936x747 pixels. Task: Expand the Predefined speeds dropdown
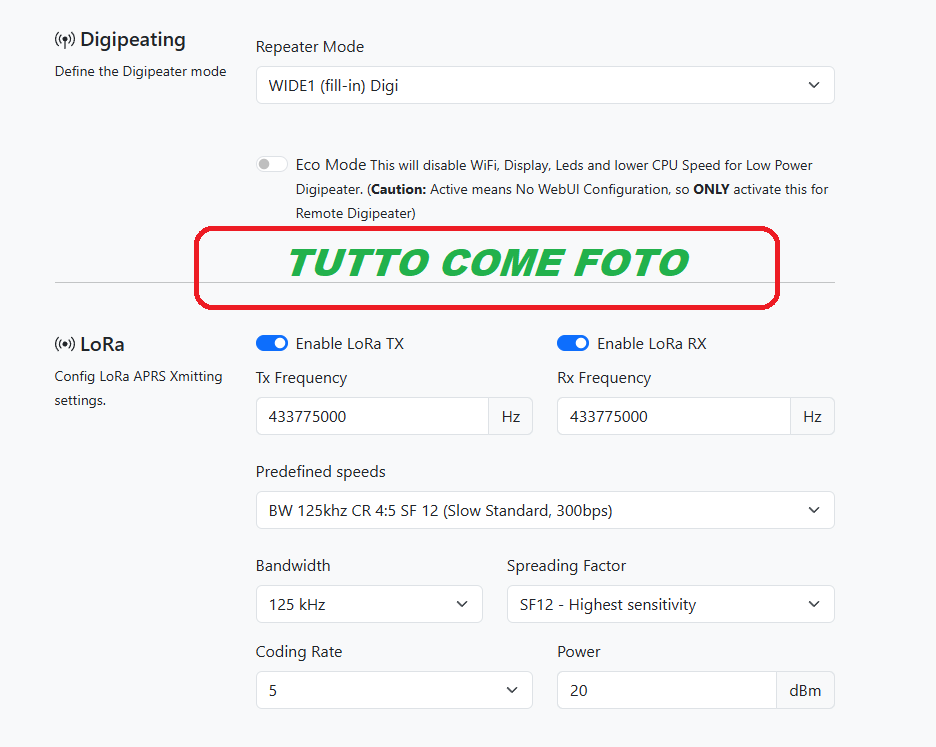click(x=545, y=511)
